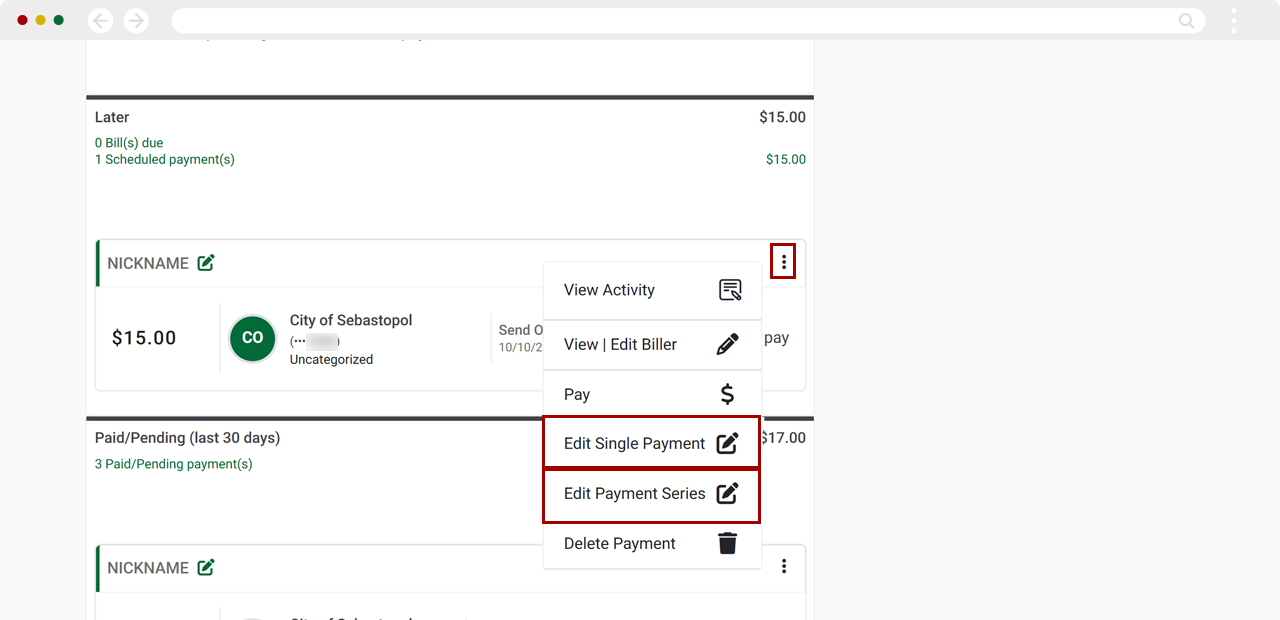Select the pencil icon for View | Edit Biller
The height and width of the screenshot is (620, 1280).
click(x=728, y=344)
